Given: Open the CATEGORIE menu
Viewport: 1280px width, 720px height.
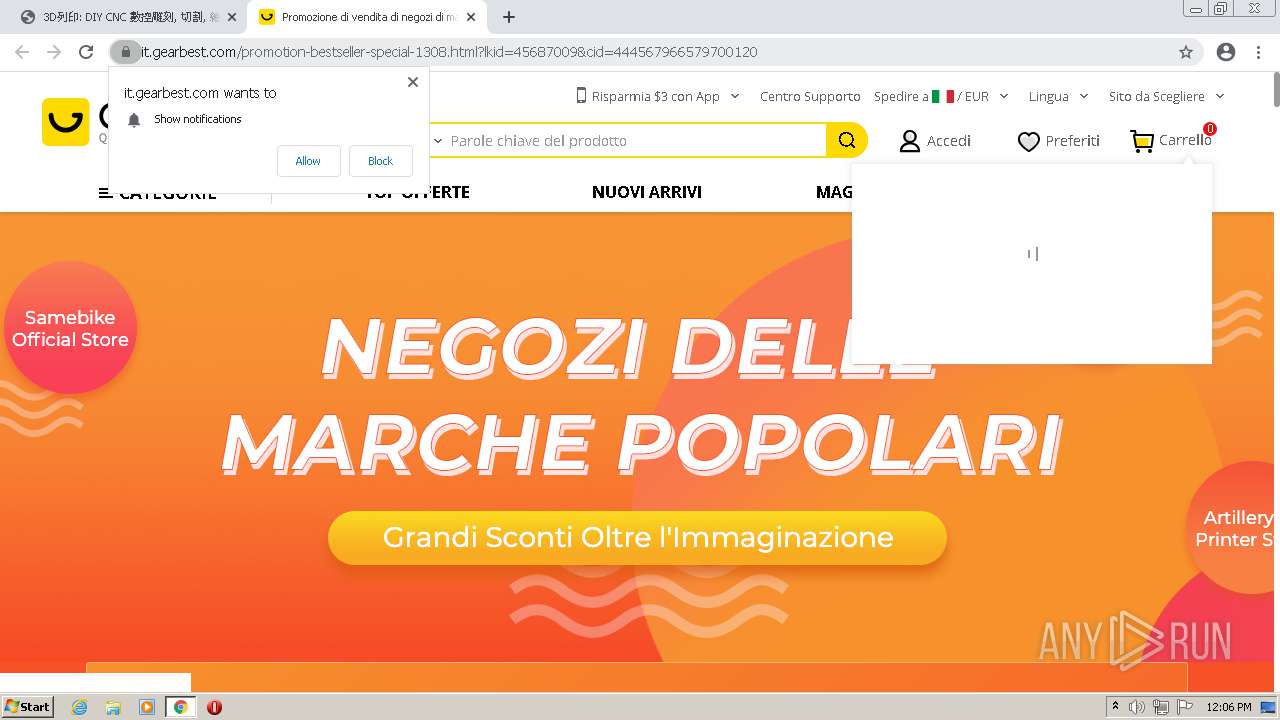Looking at the screenshot, I should pyautogui.click(x=157, y=192).
